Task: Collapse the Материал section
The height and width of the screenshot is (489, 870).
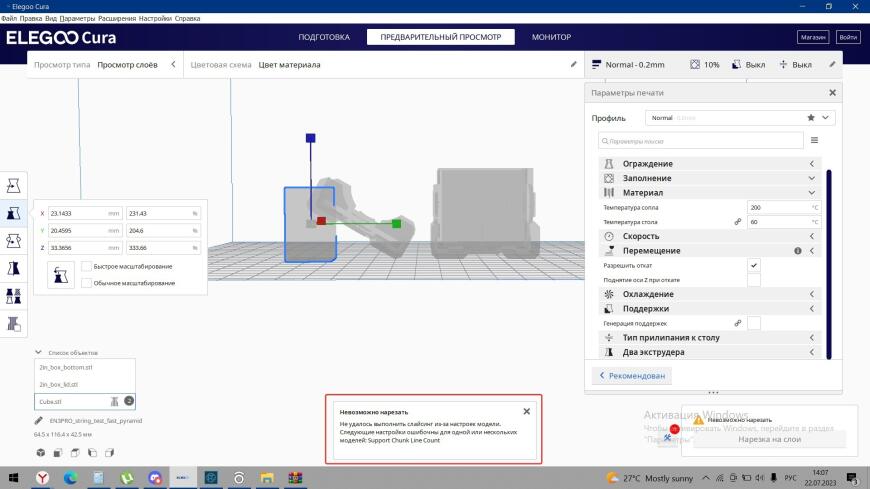Action: tap(710, 193)
